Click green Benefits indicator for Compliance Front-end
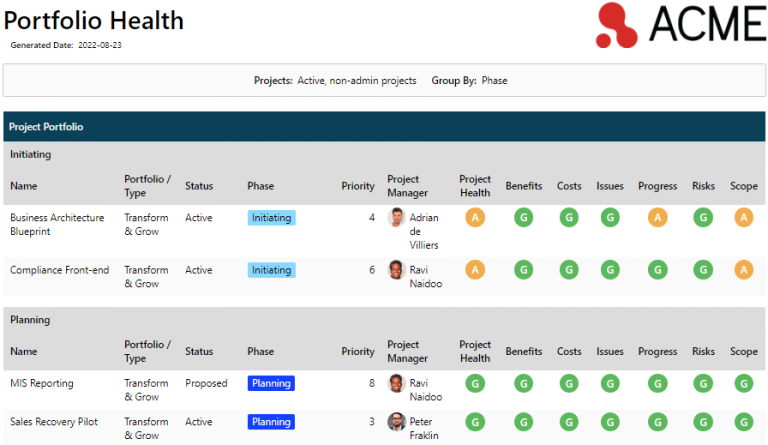768x445 pixels. (523, 269)
